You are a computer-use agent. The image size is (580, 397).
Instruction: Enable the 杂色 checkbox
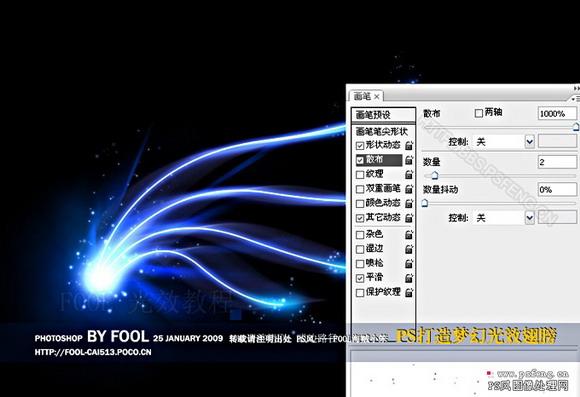360,235
